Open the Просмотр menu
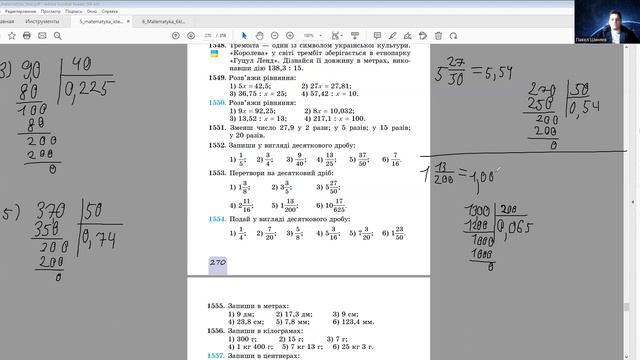 pyautogui.click(x=51, y=11)
